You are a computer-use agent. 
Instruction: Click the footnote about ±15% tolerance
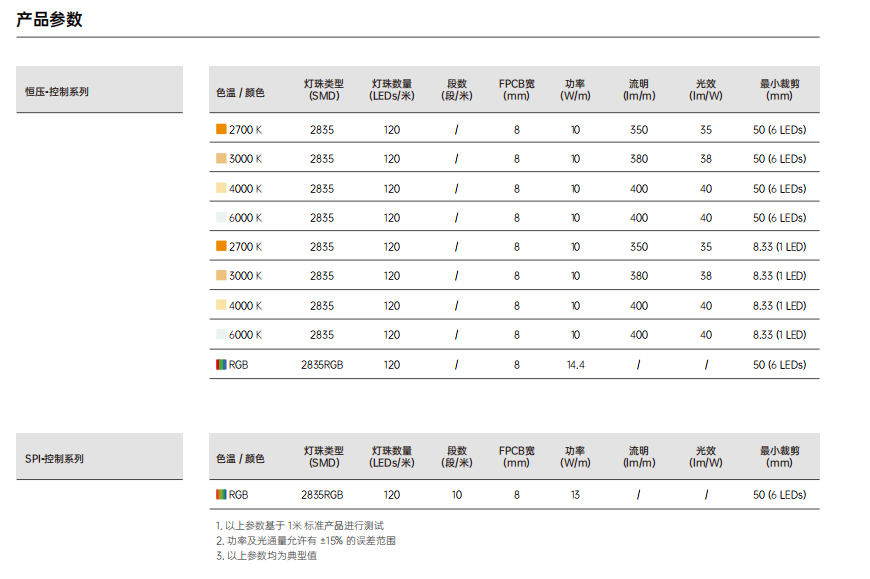coord(306,541)
